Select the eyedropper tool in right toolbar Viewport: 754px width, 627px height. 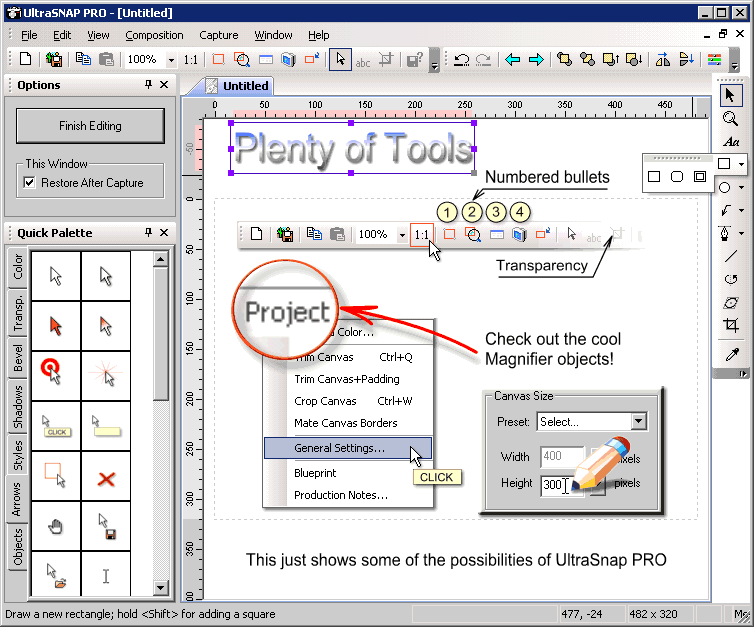click(732, 355)
